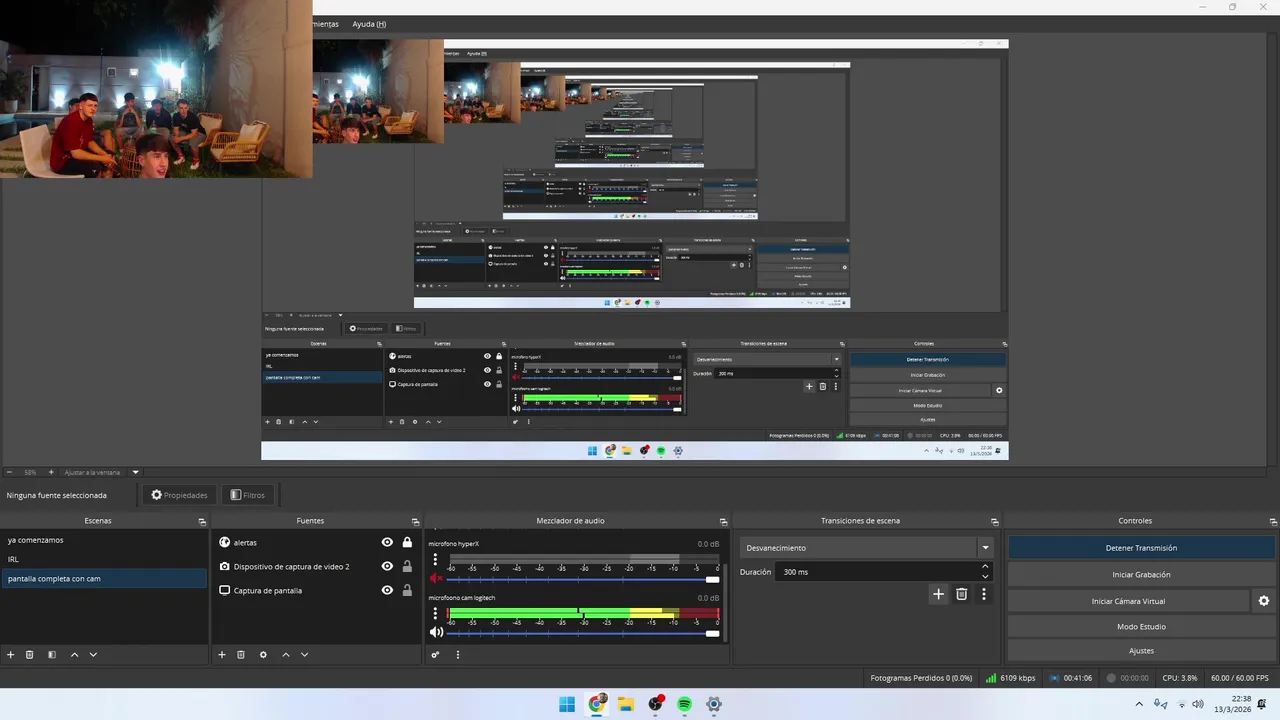This screenshot has height=720, width=1280.
Task: Mute microfono cam logitech
Action: point(436,632)
